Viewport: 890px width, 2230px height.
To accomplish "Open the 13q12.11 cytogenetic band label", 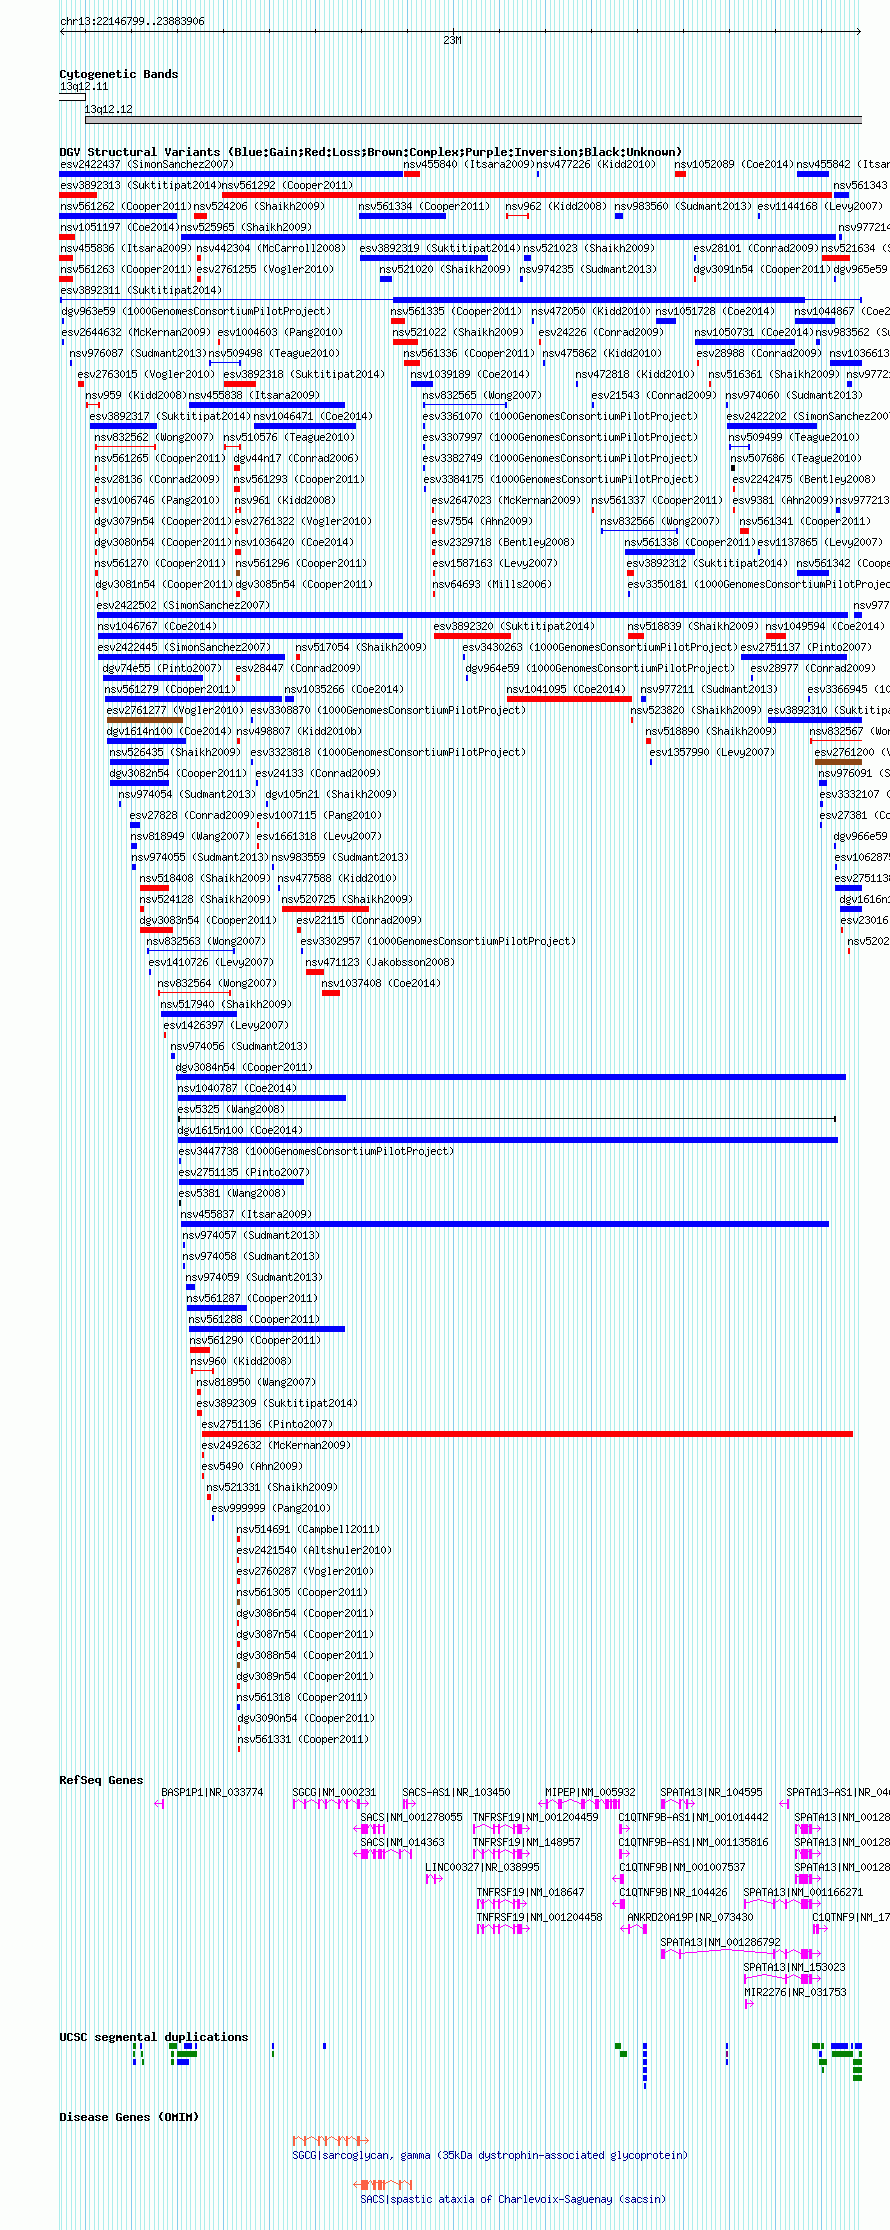I will [x=84, y=87].
